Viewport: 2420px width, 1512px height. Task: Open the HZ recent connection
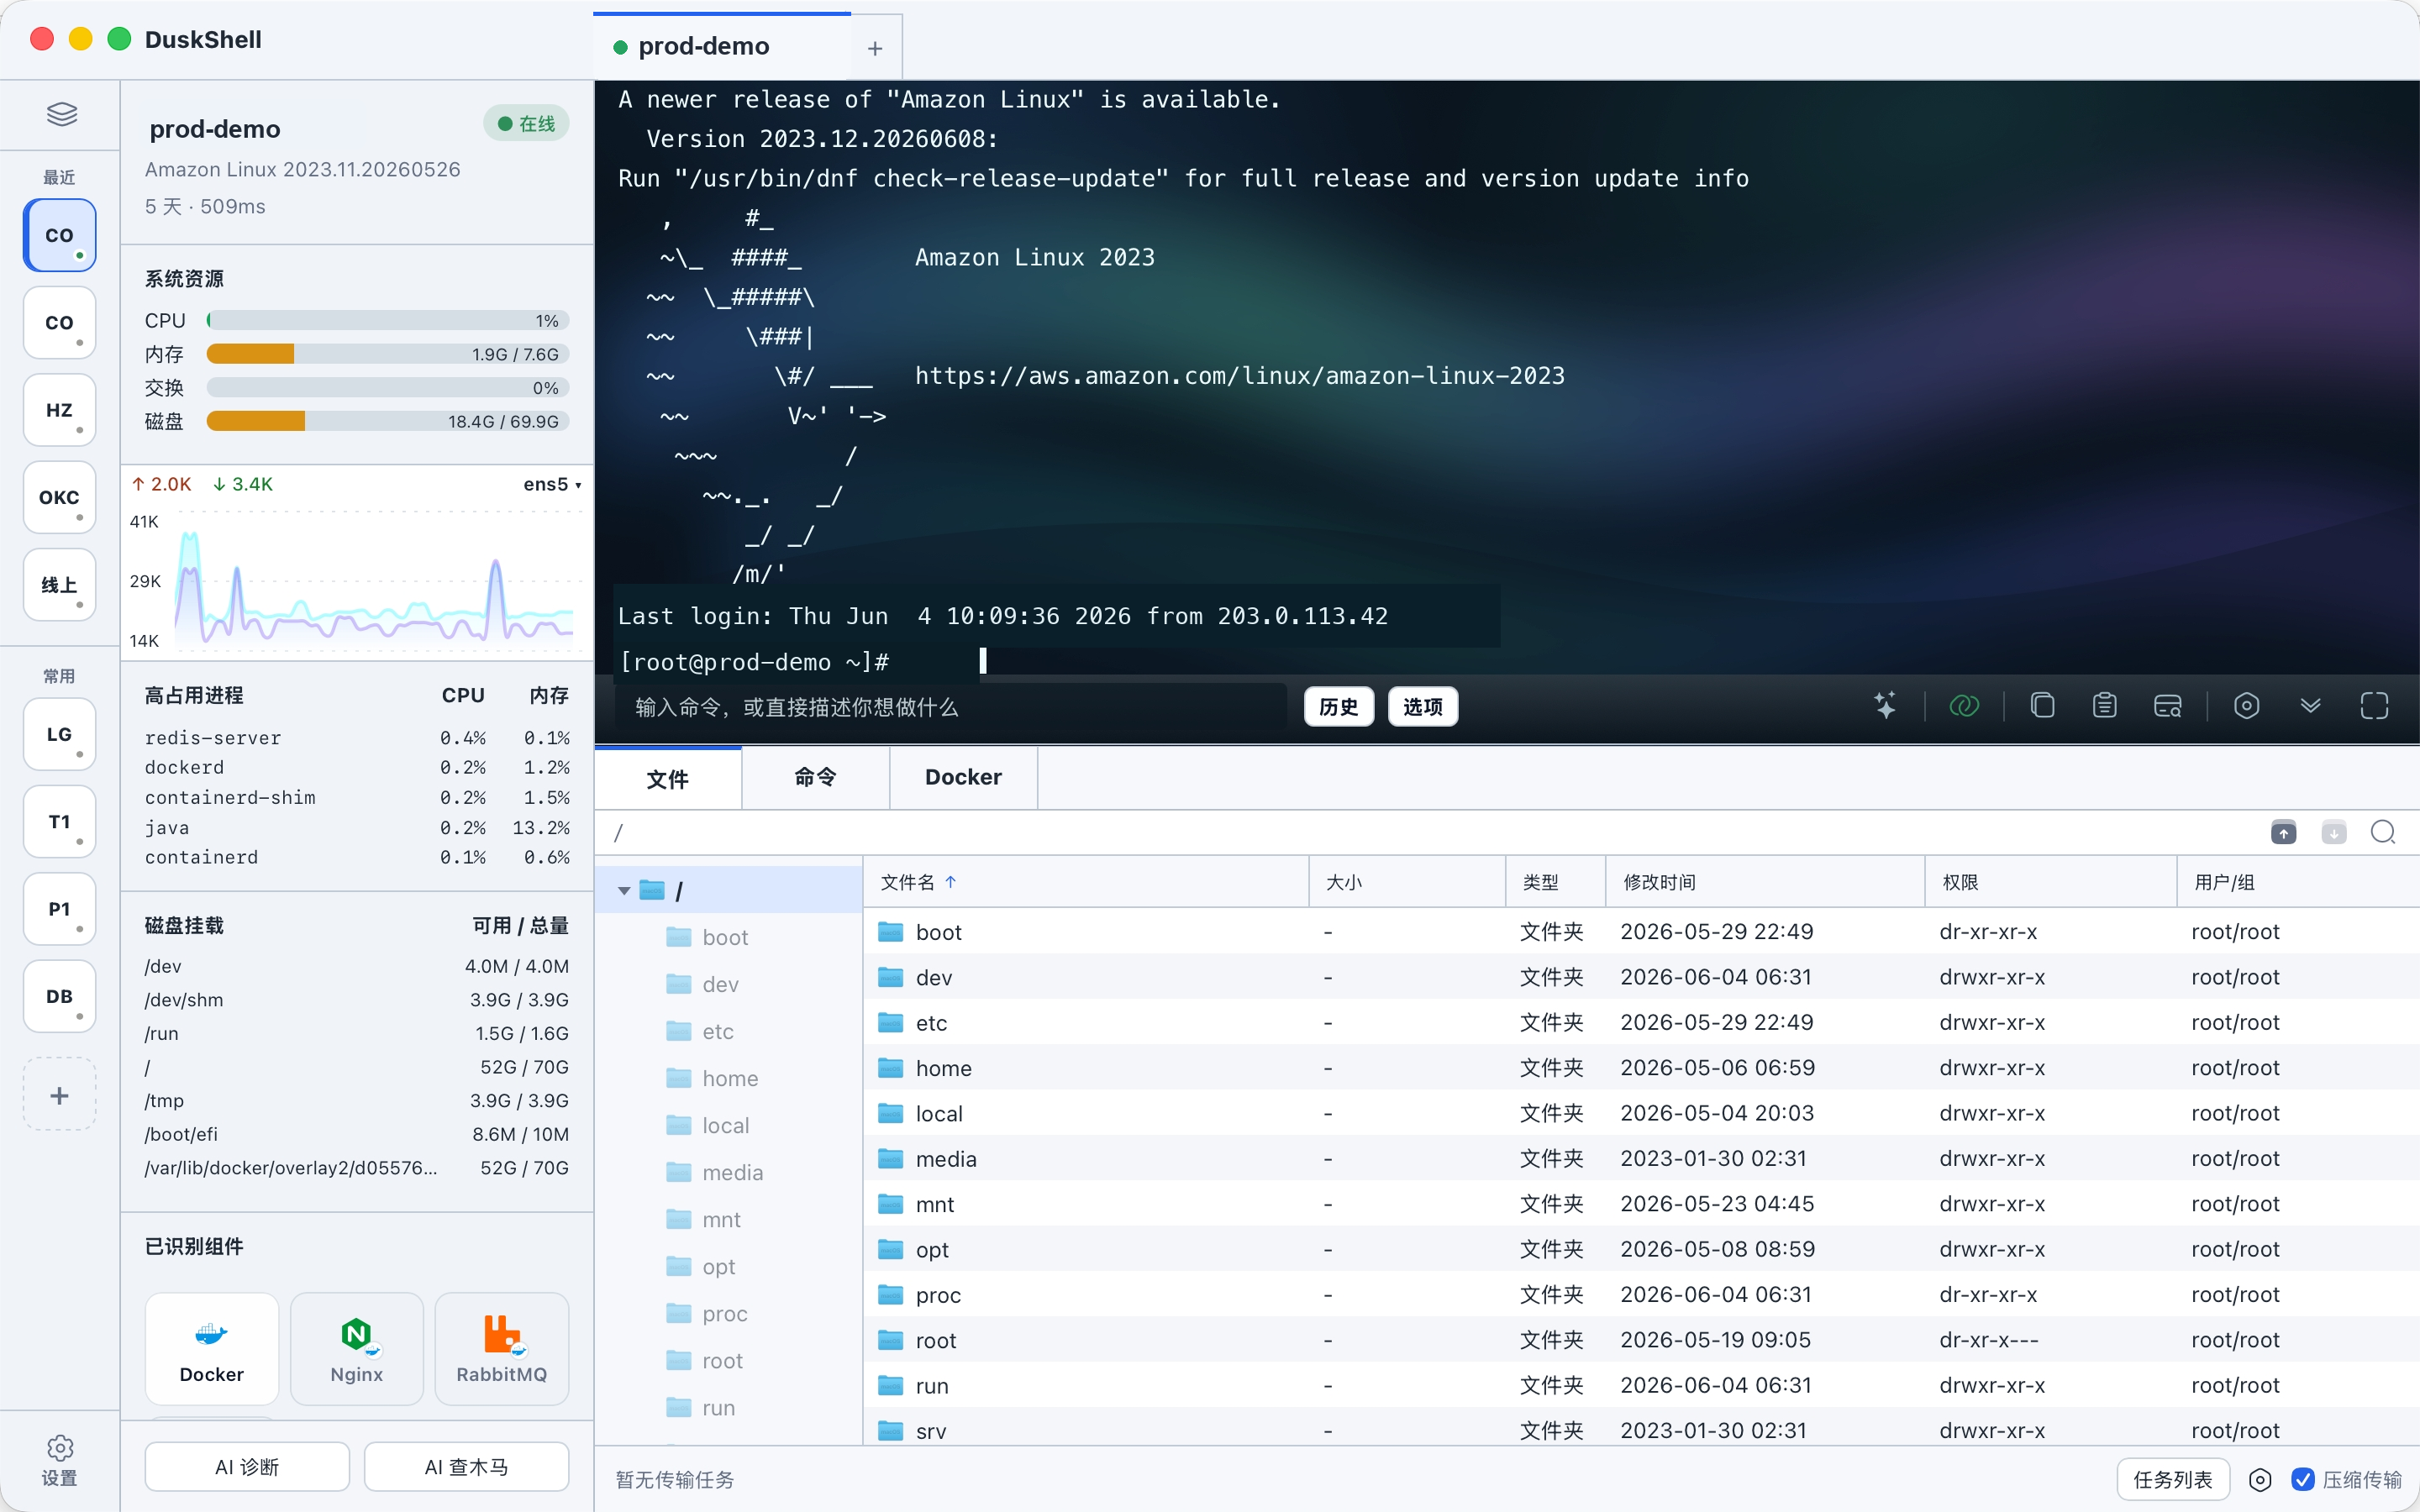coord(60,410)
